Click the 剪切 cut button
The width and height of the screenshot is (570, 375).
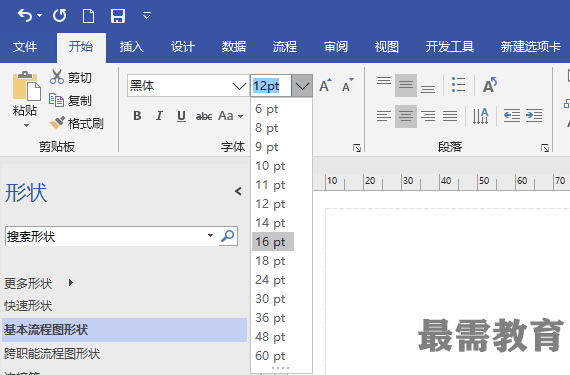point(71,77)
